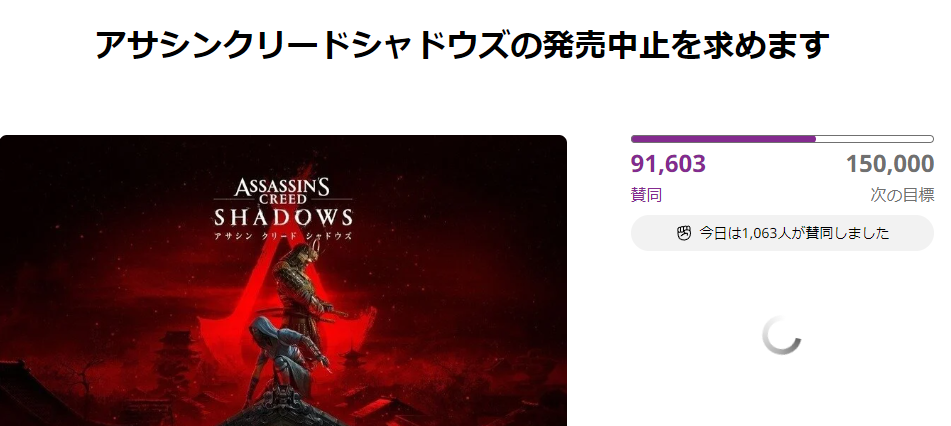Click the purple 賛同 label
This screenshot has height=426, width=951.
(x=647, y=195)
